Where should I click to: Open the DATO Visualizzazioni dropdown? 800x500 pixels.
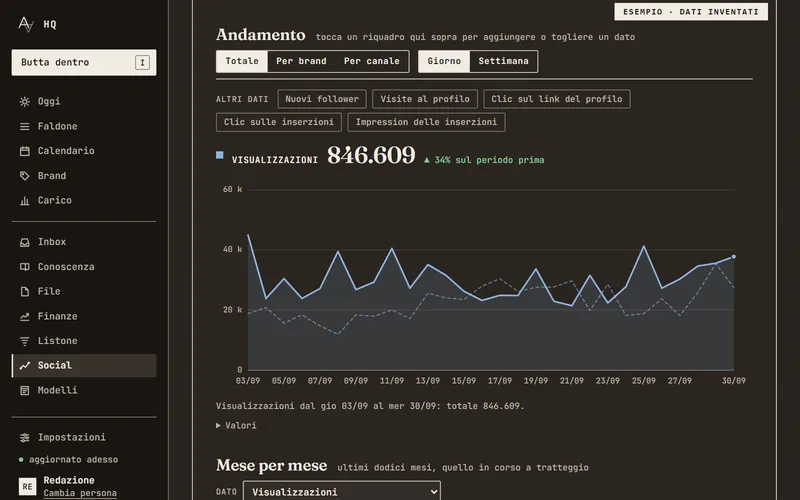click(341, 492)
